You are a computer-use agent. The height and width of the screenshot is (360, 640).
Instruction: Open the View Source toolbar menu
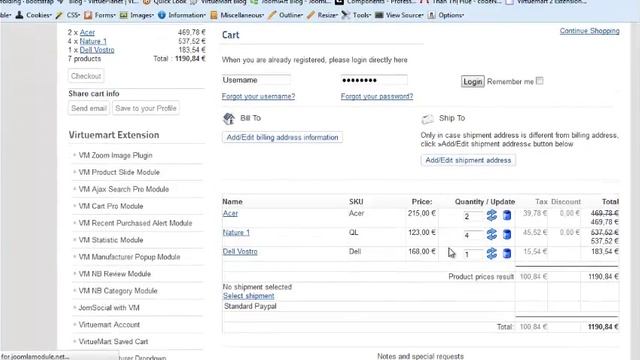[400, 15]
